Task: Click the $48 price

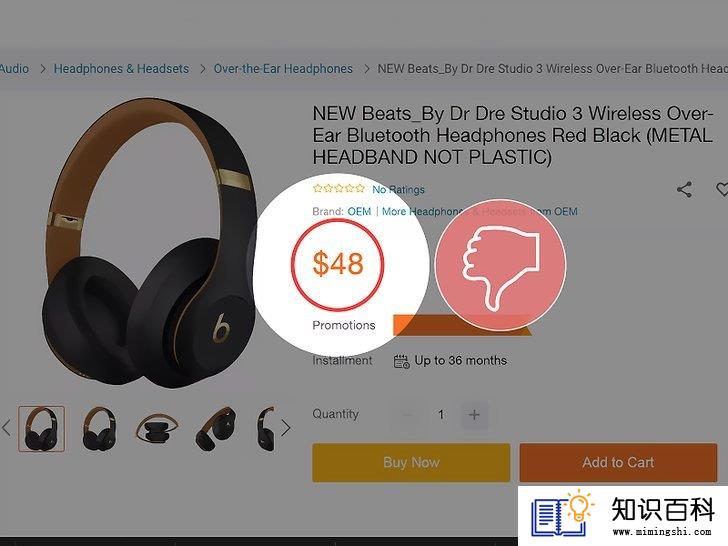Action: click(338, 264)
